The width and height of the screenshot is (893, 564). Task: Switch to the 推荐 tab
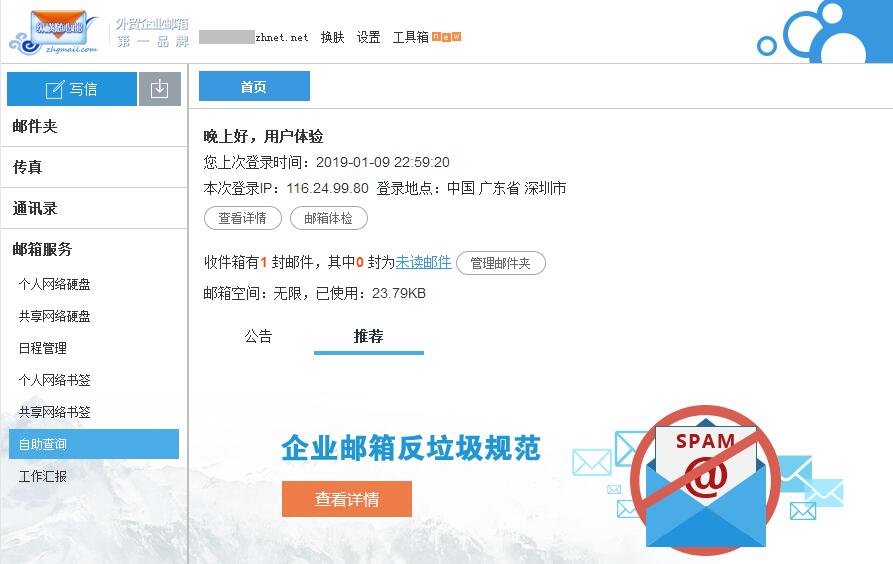coord(368,337)
